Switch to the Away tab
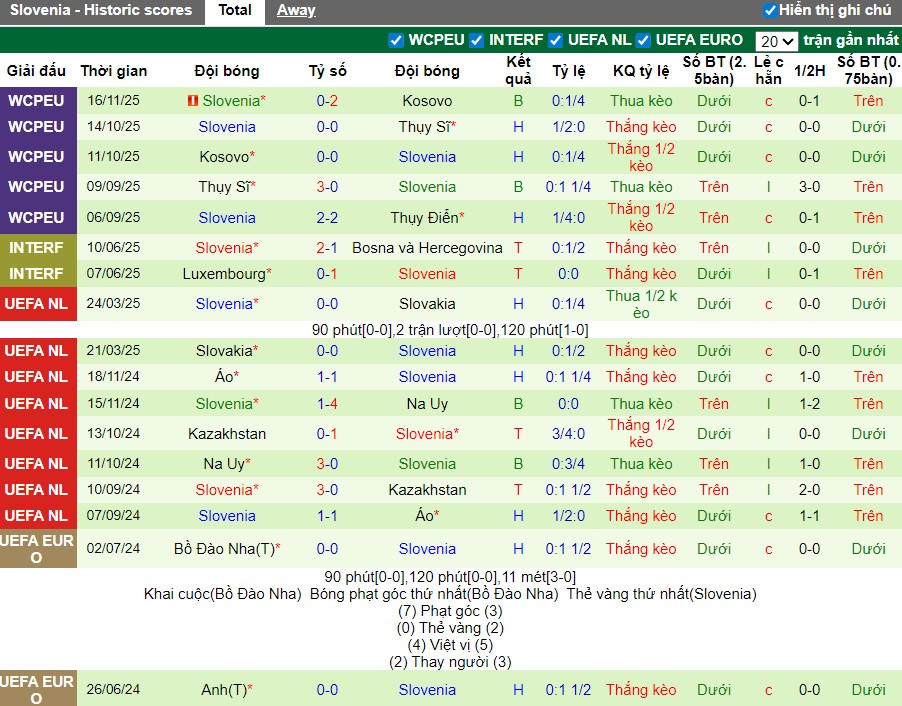This screenshot has height=706, width=902. coord(295,12)
